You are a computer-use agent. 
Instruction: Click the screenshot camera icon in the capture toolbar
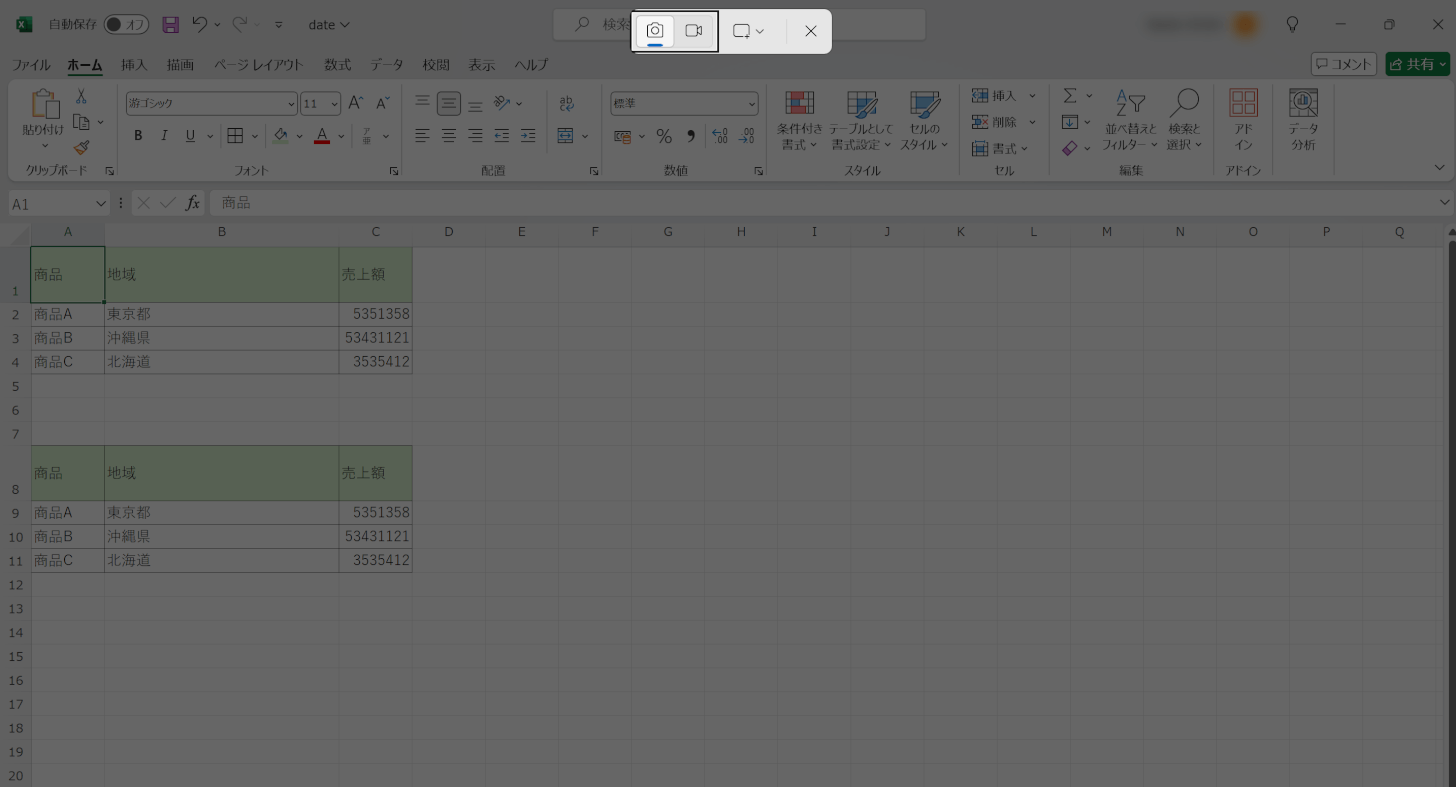pyautogui.click(x=655, y=31)
